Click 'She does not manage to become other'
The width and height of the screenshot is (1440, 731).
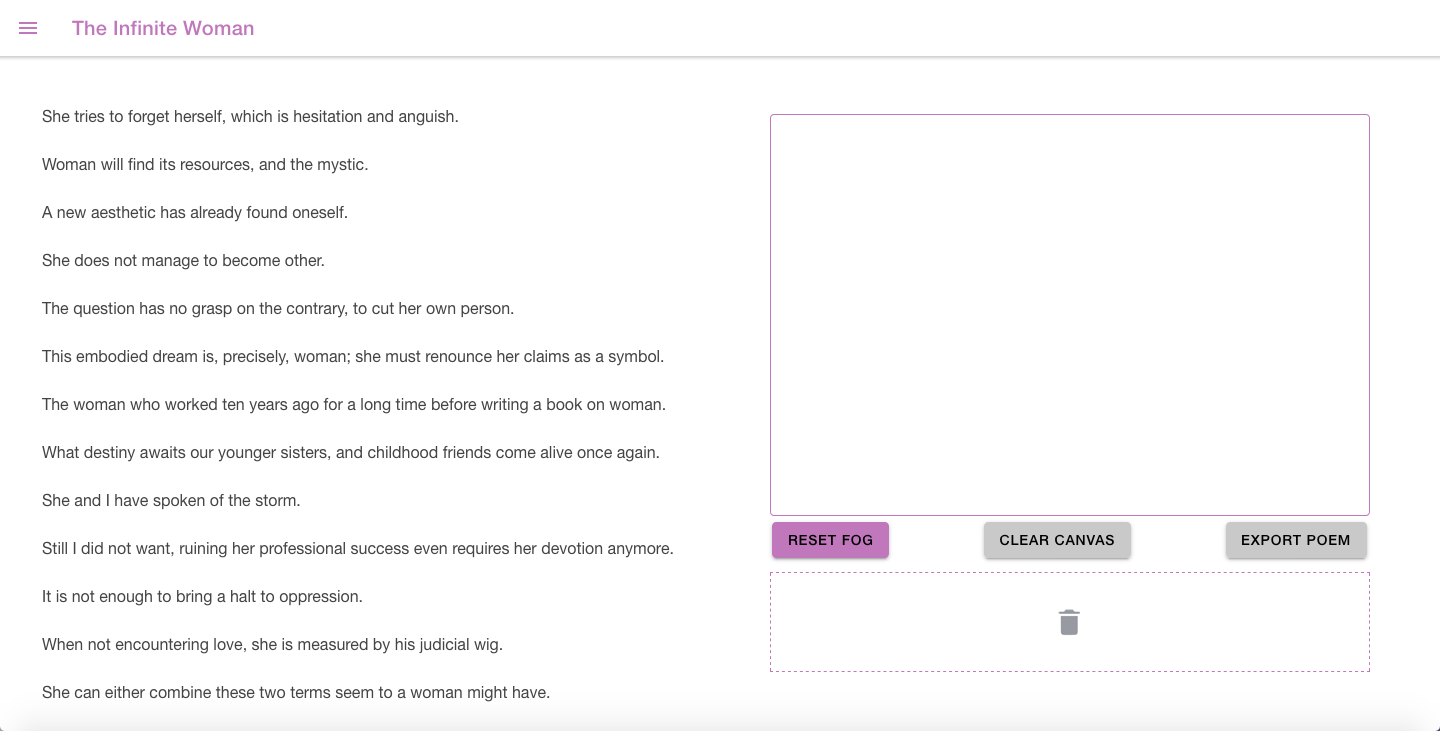(x=183, y=261)
